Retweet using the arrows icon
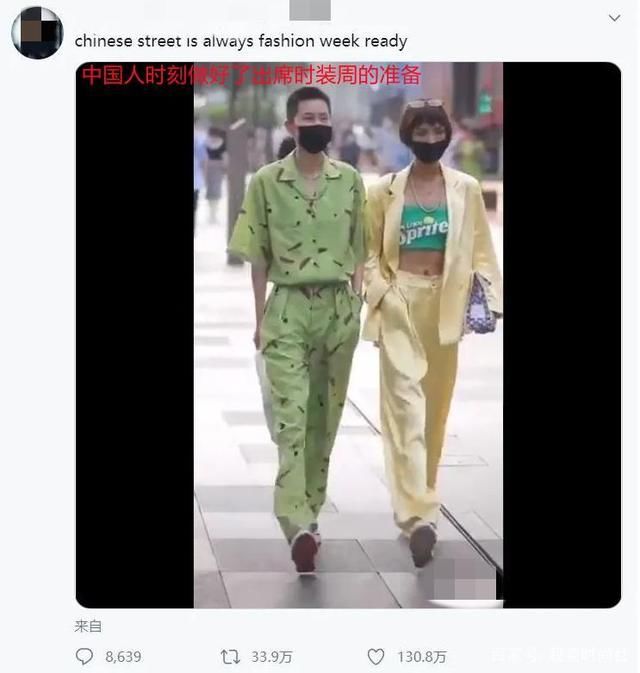The height and width of the screenshot is (673, 640). click(230, 657)
